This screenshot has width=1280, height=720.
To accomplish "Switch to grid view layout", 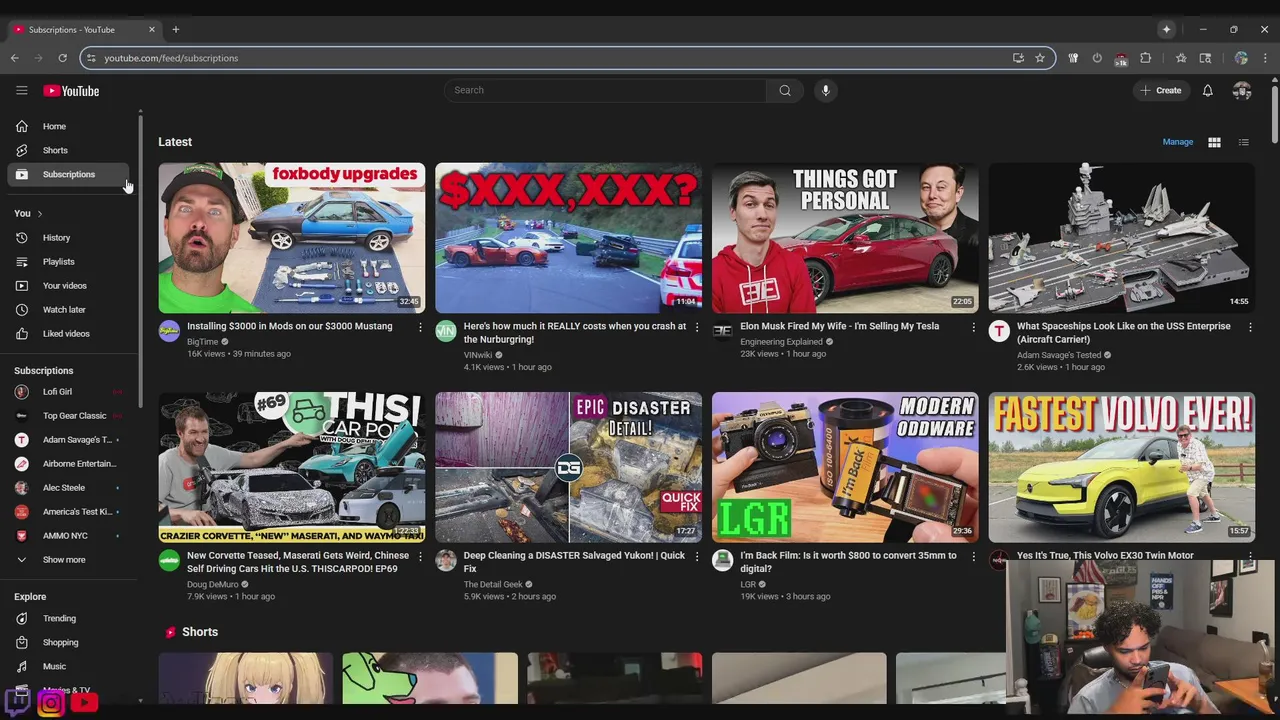I will pyautogui.click(x=1214, y=142).
